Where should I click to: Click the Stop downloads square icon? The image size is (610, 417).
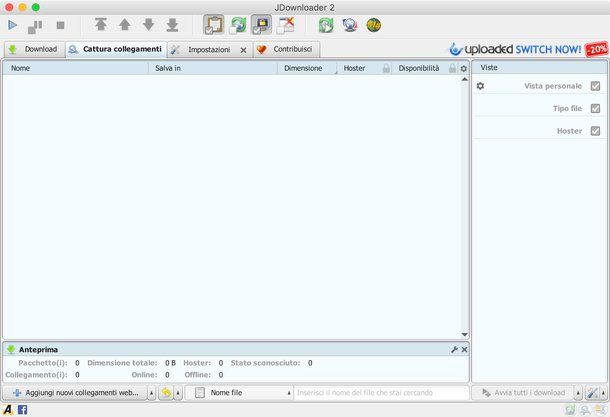click(60, 25)
